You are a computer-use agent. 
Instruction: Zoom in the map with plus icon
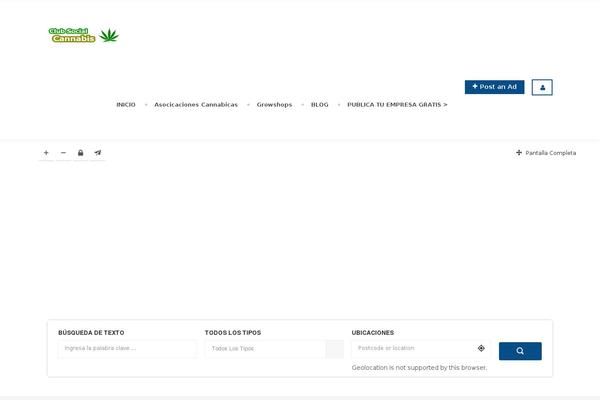46,153
